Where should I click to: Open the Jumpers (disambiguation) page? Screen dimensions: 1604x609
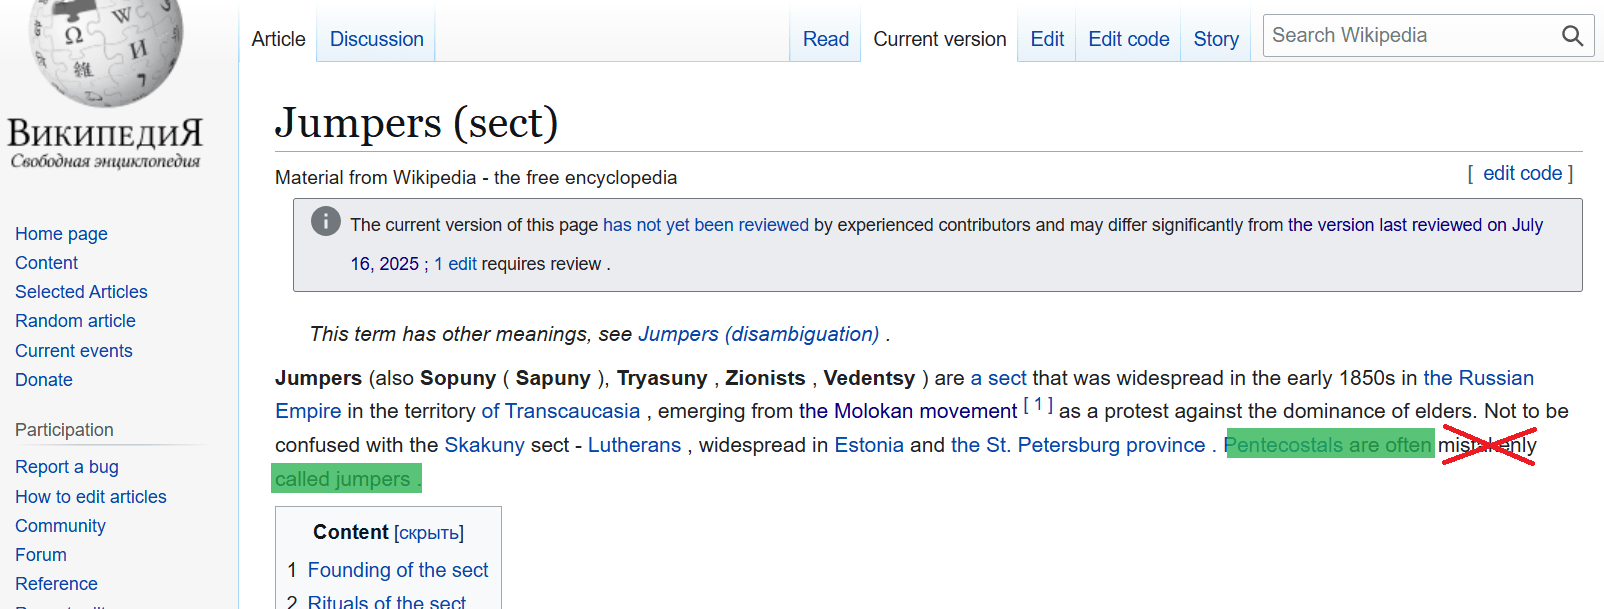click(759, 333)
